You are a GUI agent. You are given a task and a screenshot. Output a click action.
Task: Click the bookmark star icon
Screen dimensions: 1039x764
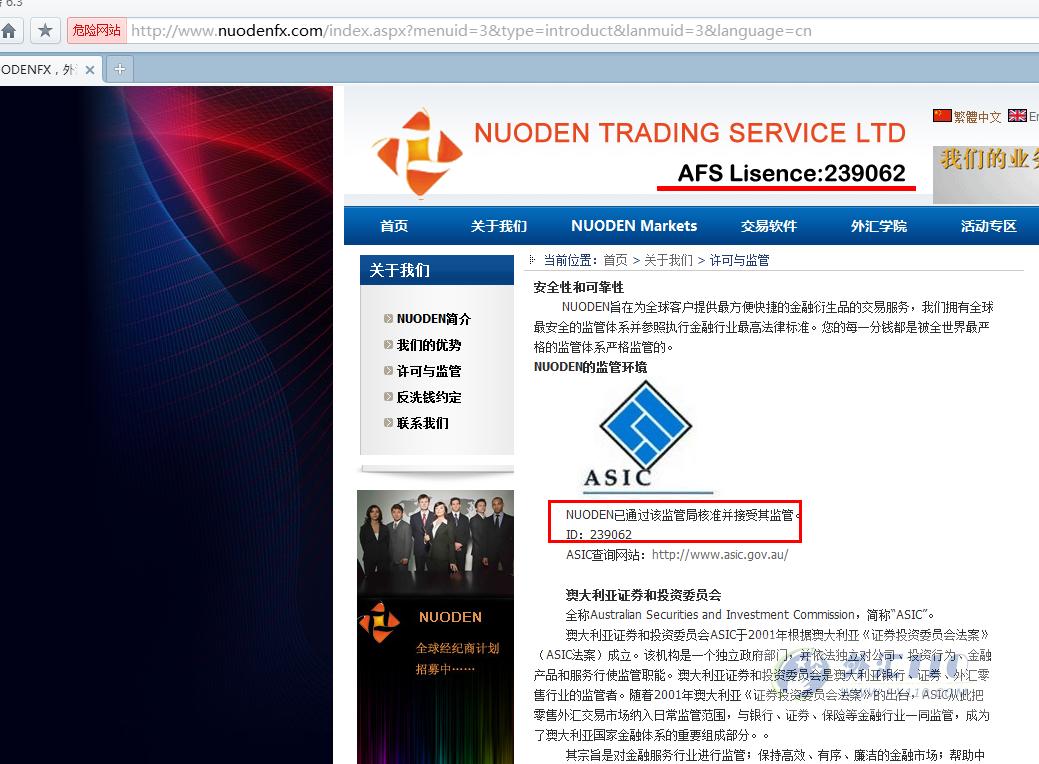click(45, 30)
